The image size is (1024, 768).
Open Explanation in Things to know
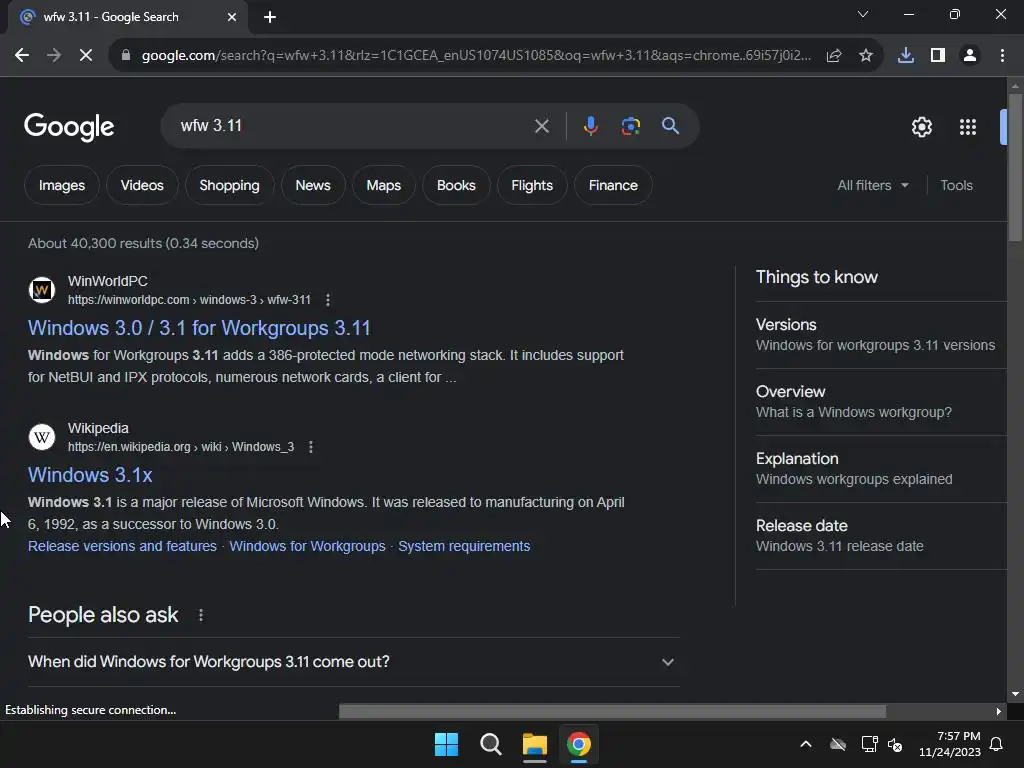coord(881,469)
